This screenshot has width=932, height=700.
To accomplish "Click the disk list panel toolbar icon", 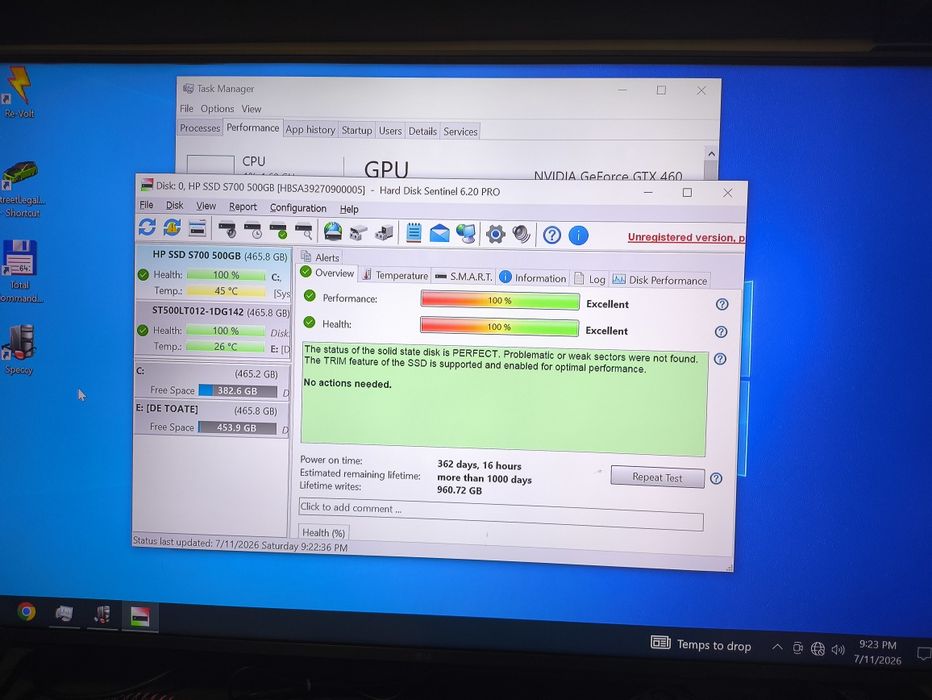I will click(x=197, y=228).
